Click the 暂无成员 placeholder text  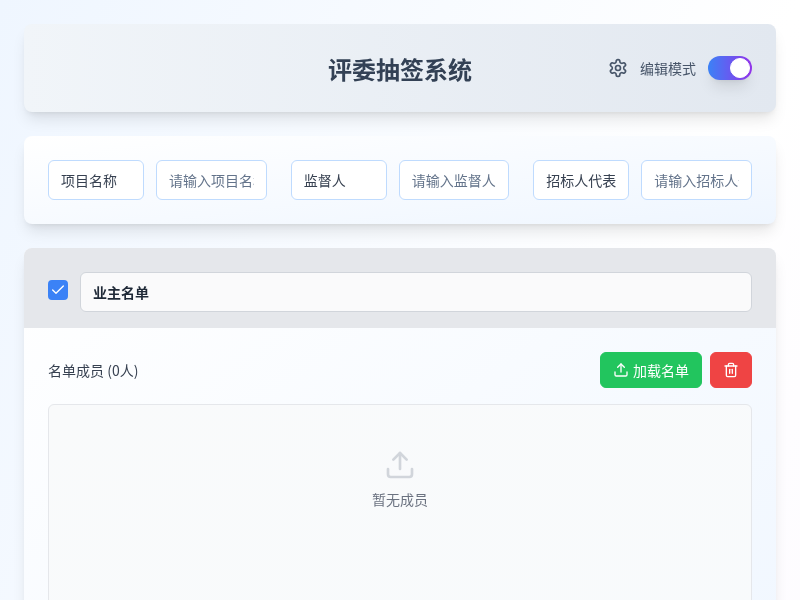tap(400, 501)
